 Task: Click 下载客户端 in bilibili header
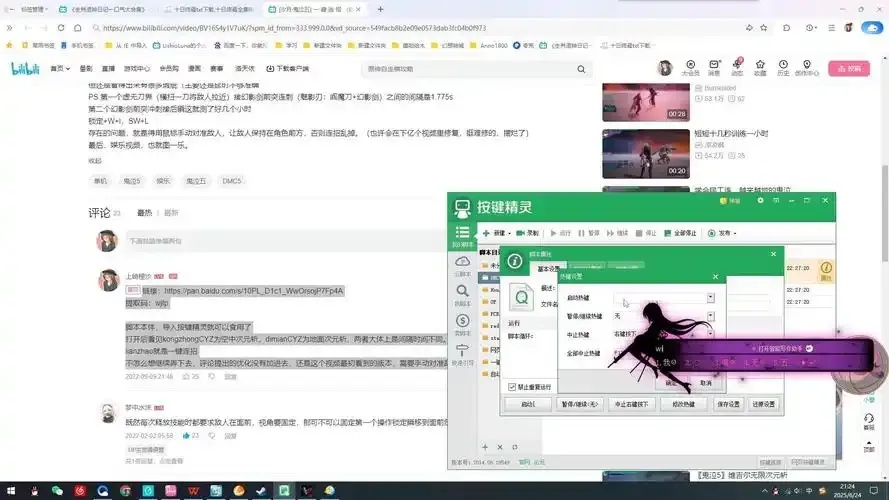coord(287,69)
